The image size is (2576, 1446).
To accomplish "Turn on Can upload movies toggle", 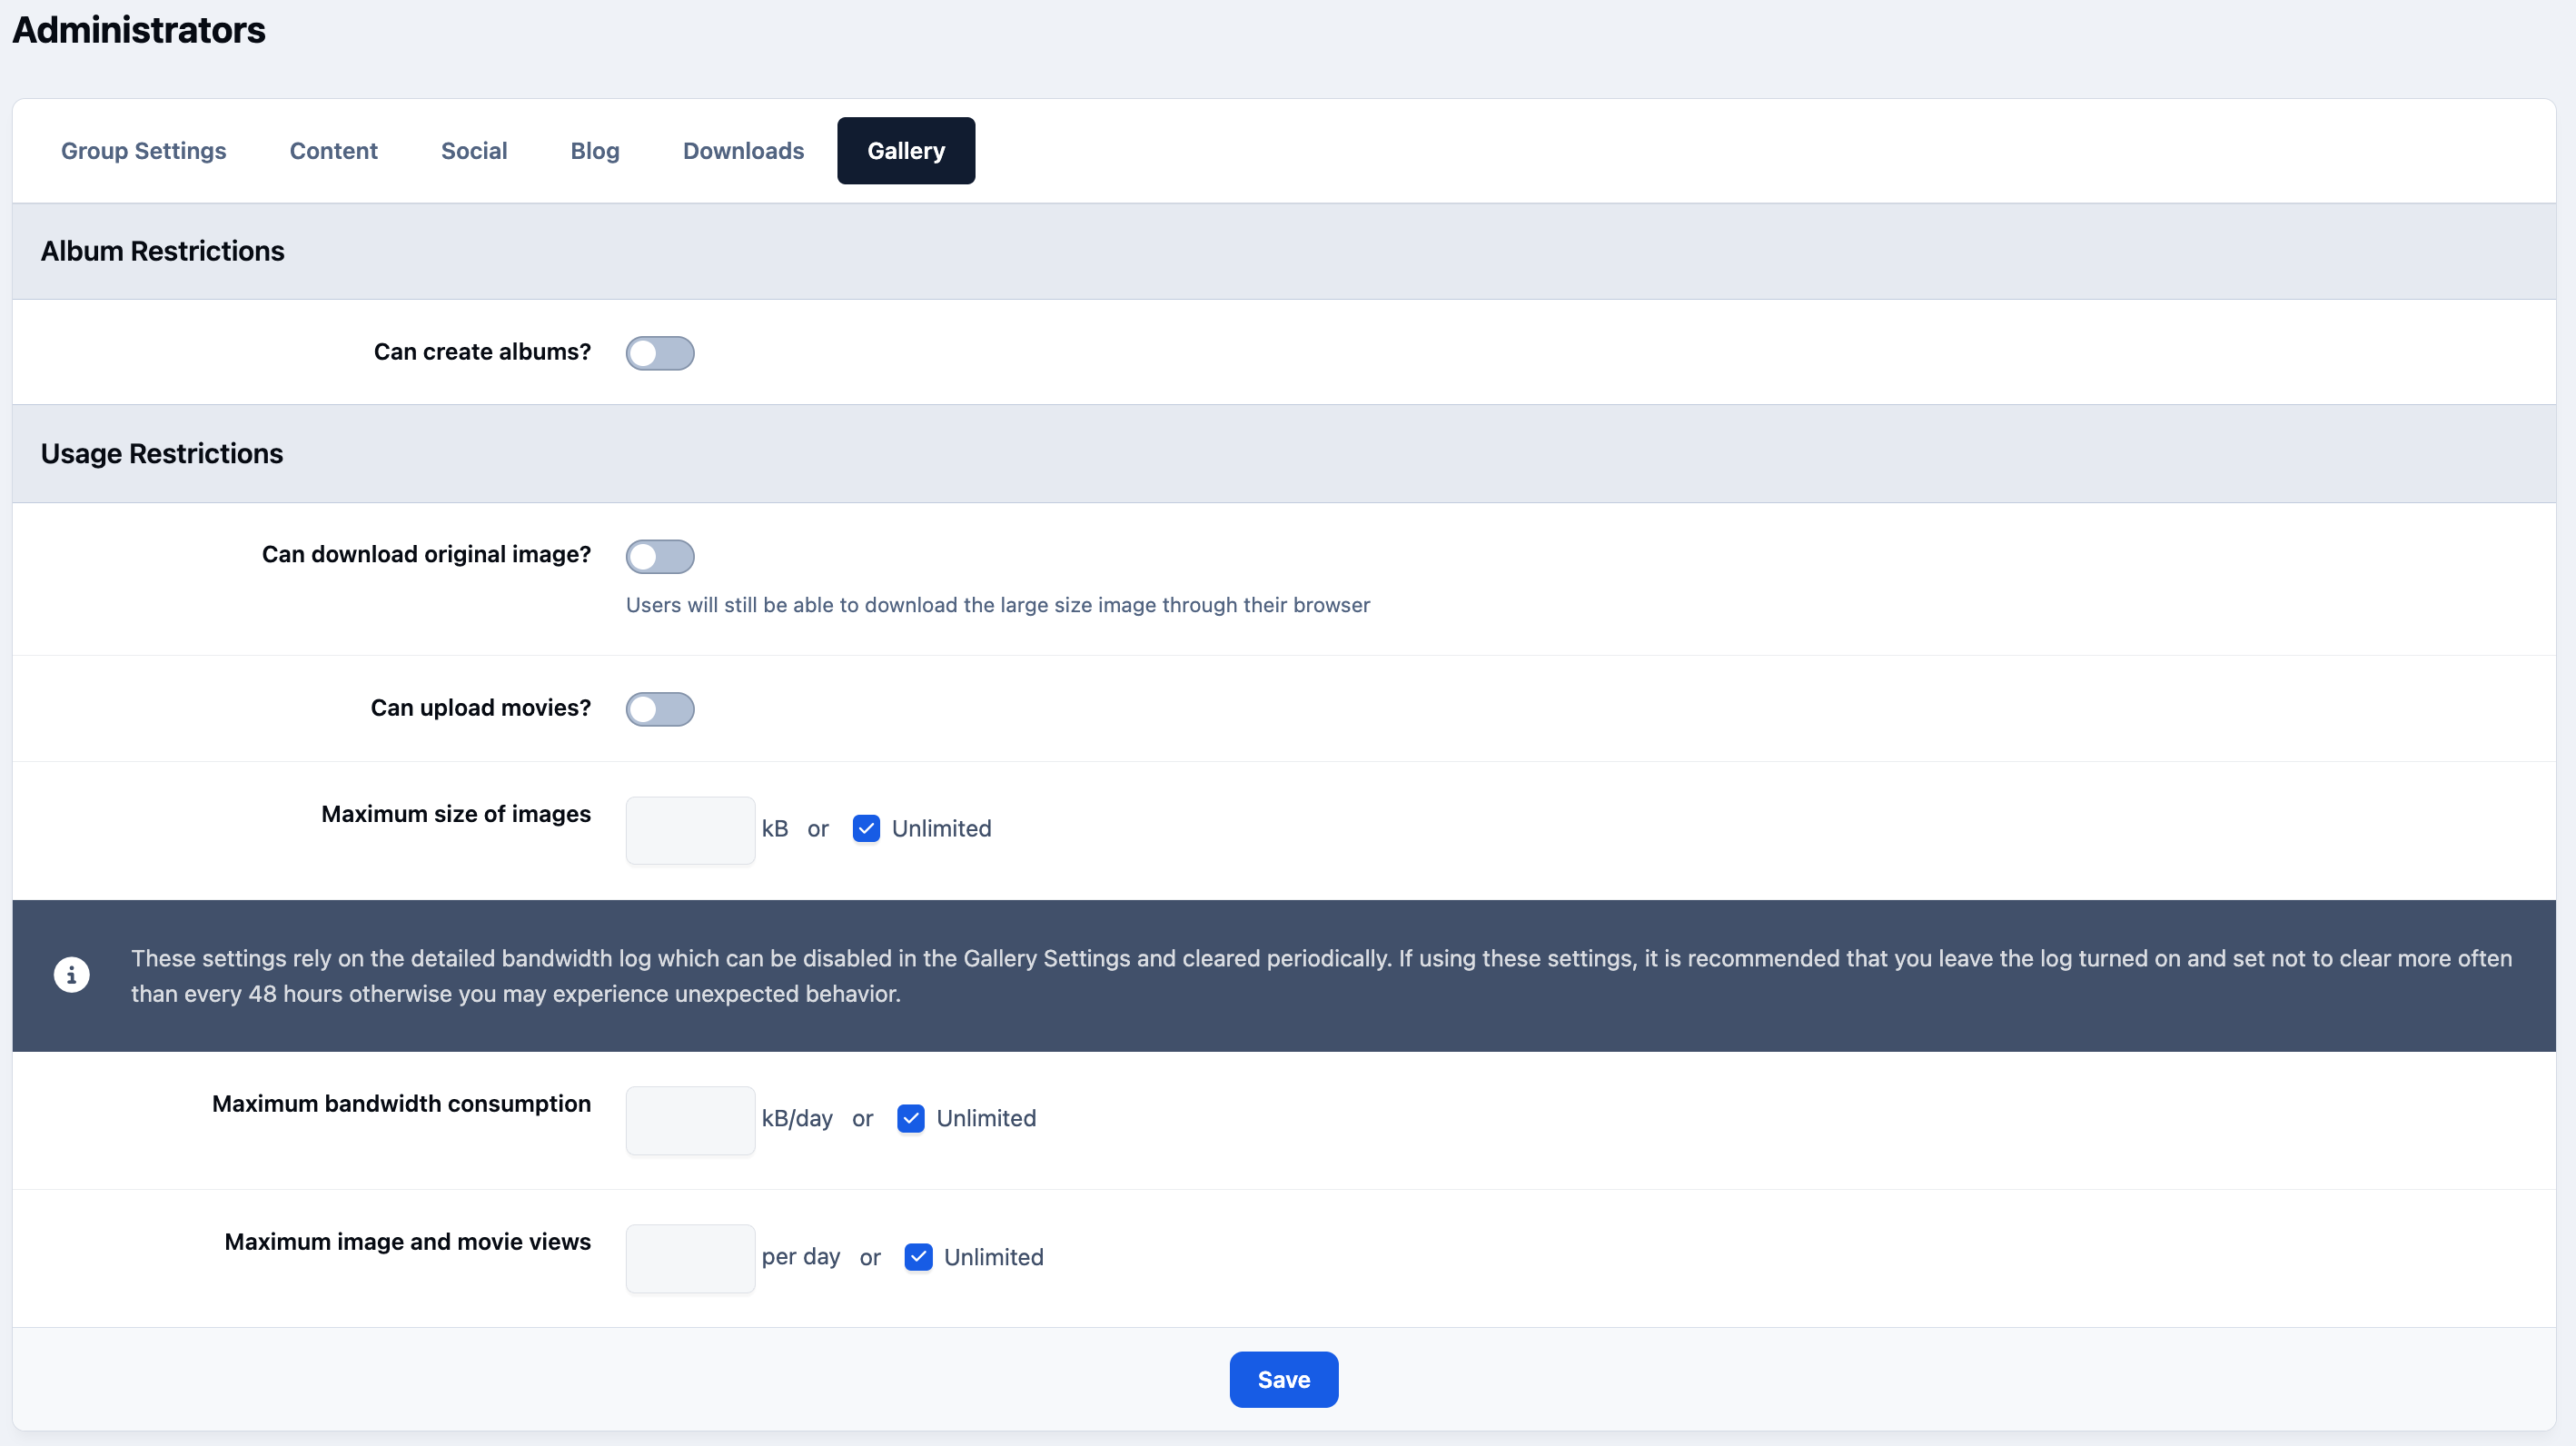I will pyautogui.click(x=660, y=709).
